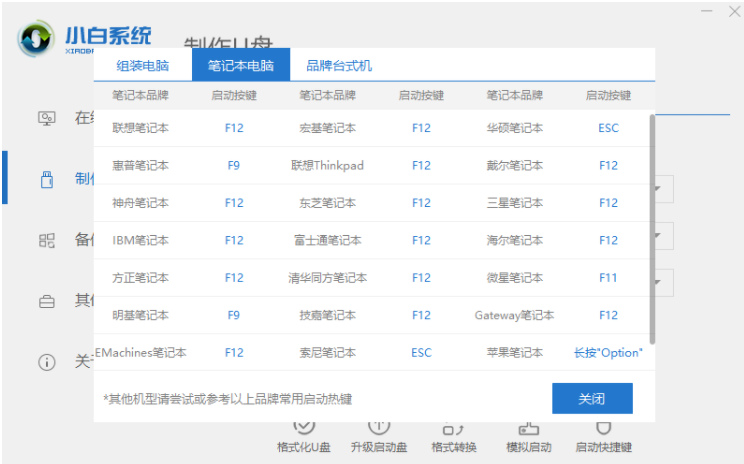Select the IBM笔记本 cell

point(140,241)
